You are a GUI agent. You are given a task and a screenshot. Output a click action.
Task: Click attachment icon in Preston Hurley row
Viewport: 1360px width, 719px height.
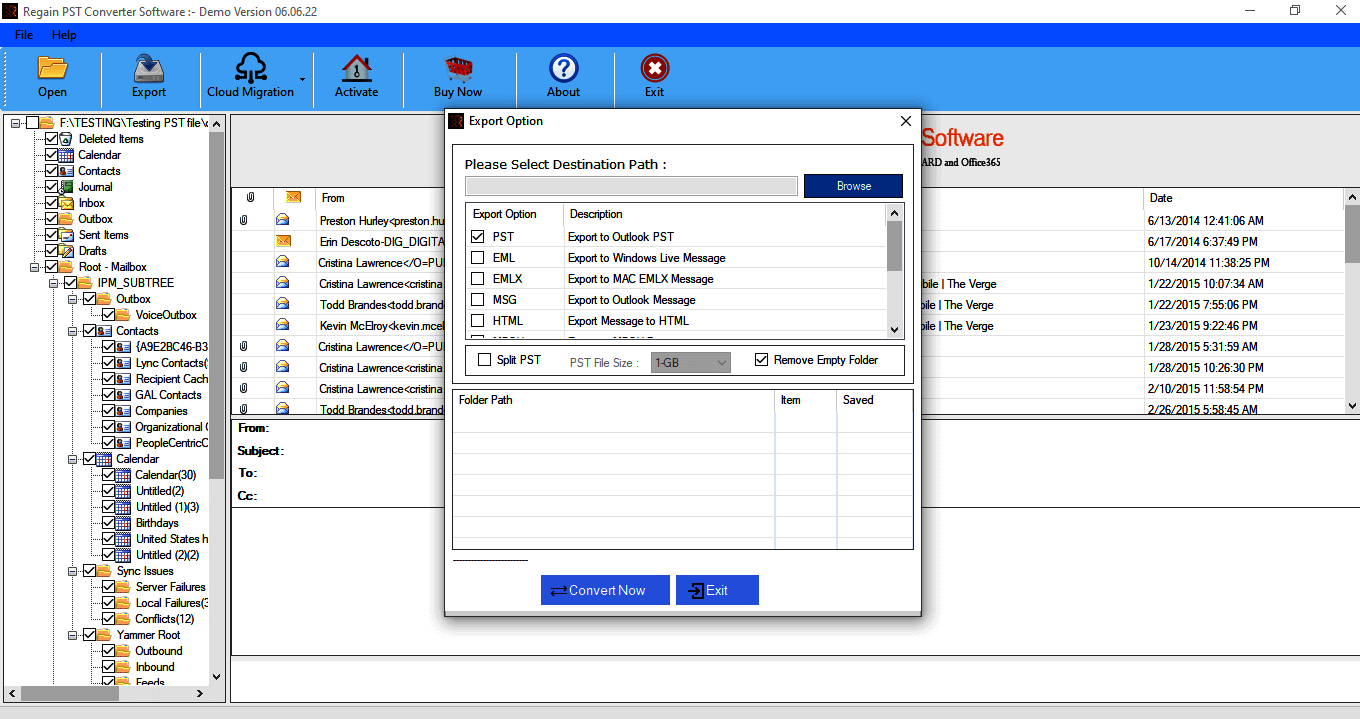click(x=244, y=220)
